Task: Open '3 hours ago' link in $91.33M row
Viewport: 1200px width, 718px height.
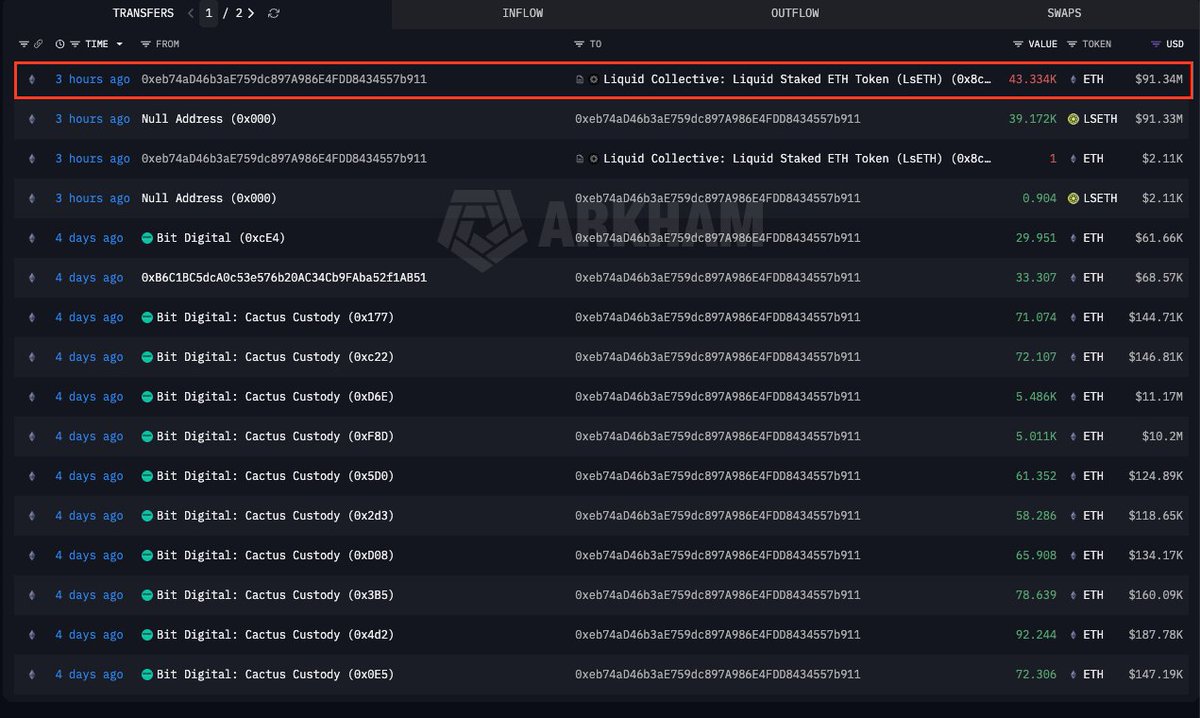Action: (92, 119)
